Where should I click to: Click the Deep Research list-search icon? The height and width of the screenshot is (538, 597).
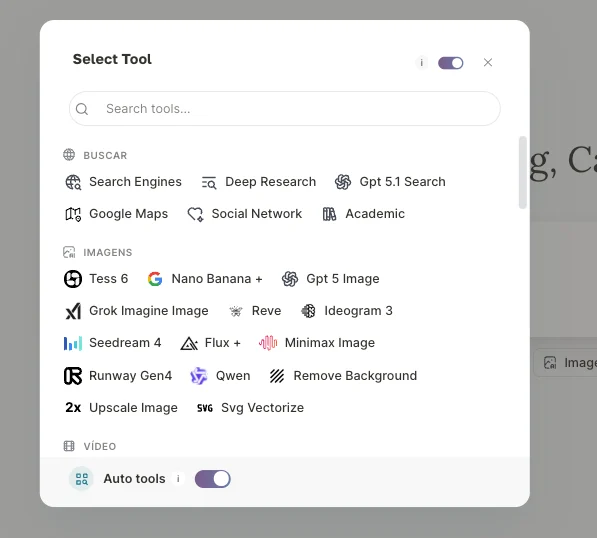point(209,182)
